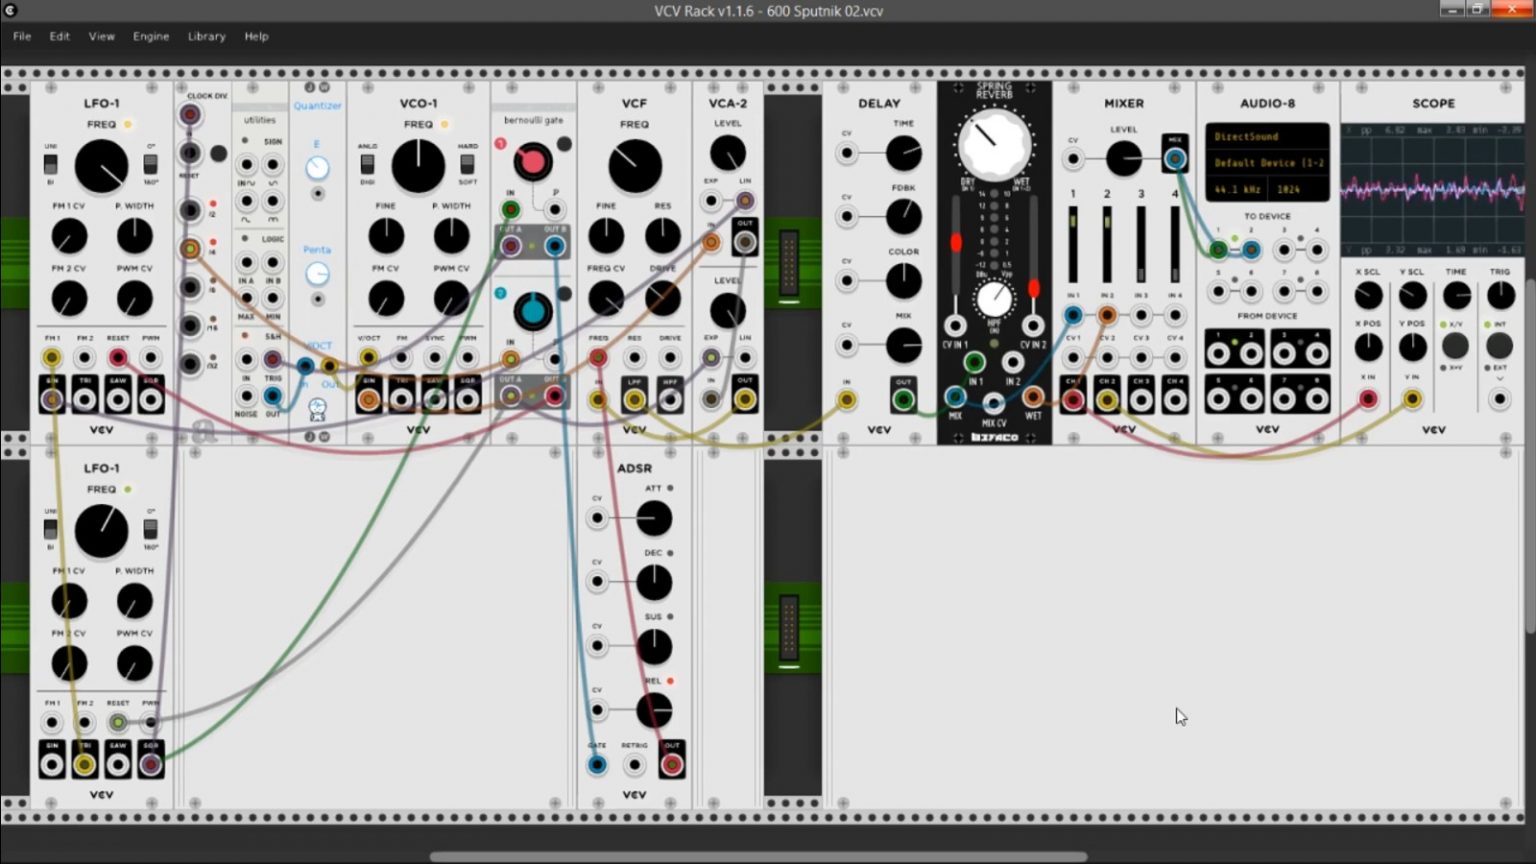Viewport: 1536px width, 864px height.
Task: Click the Spring Reverb IN 2 jack
Action: tap(1013, 362)
